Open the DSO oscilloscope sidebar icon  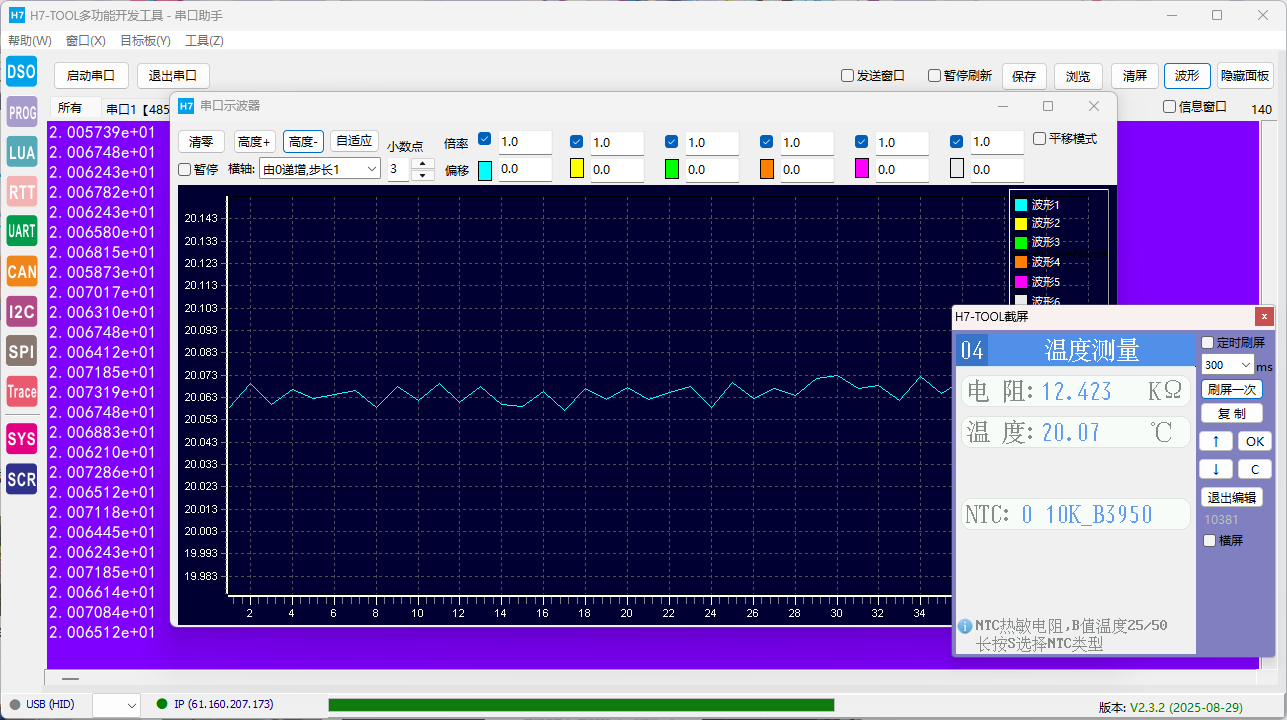(22, 72)
